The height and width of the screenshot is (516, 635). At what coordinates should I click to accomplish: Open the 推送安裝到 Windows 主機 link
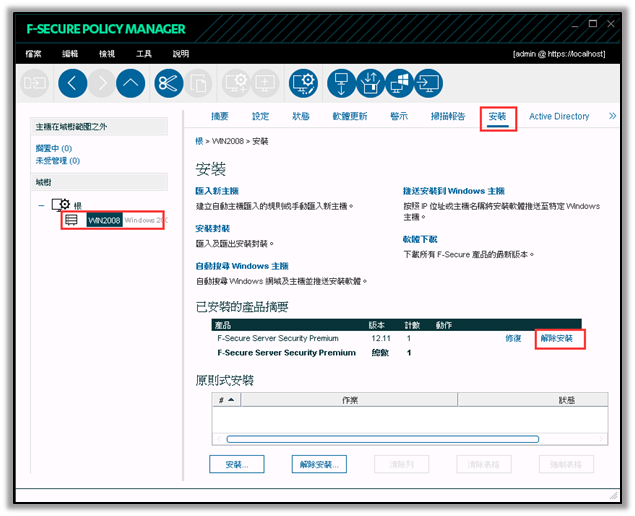[x=454, y=191]
